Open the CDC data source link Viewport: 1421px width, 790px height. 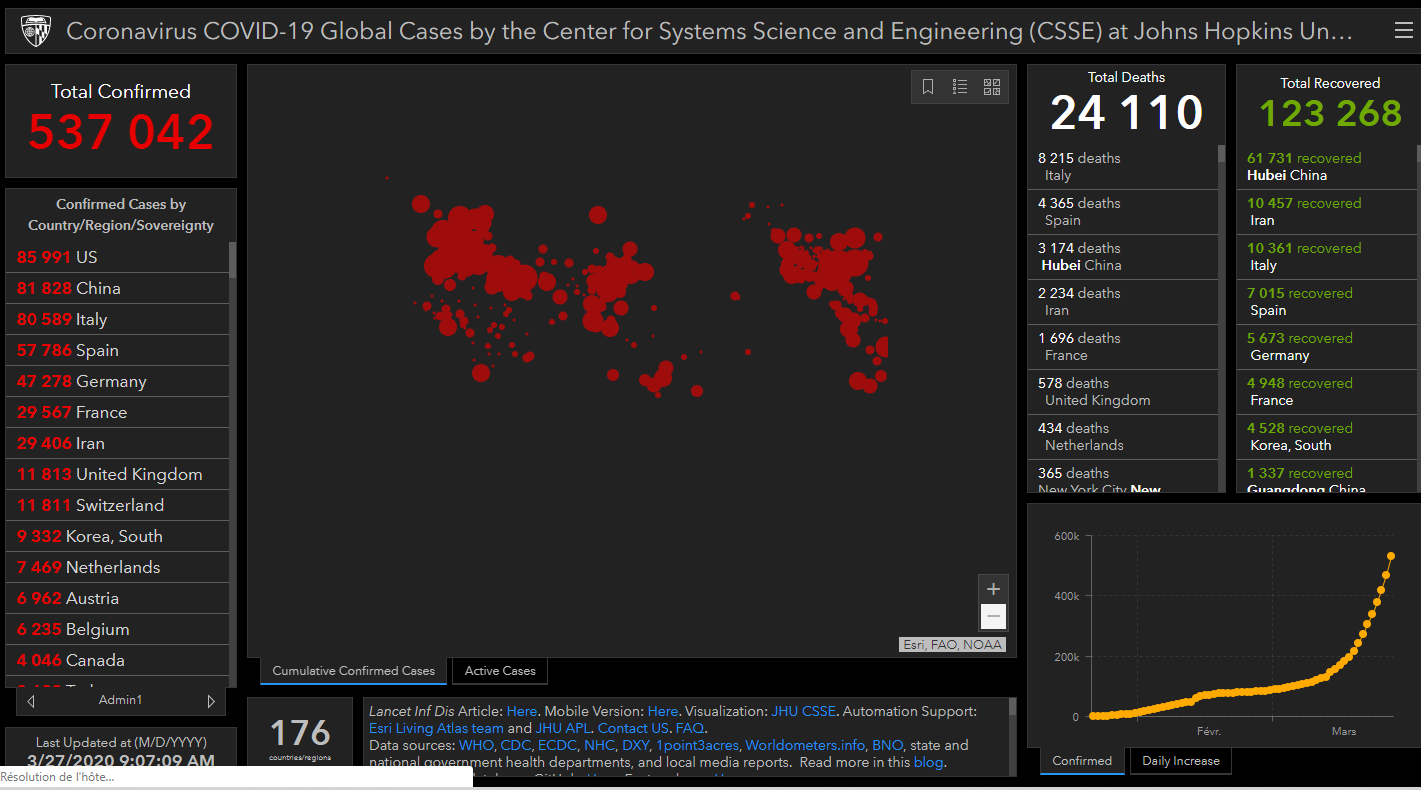[516, 746]
